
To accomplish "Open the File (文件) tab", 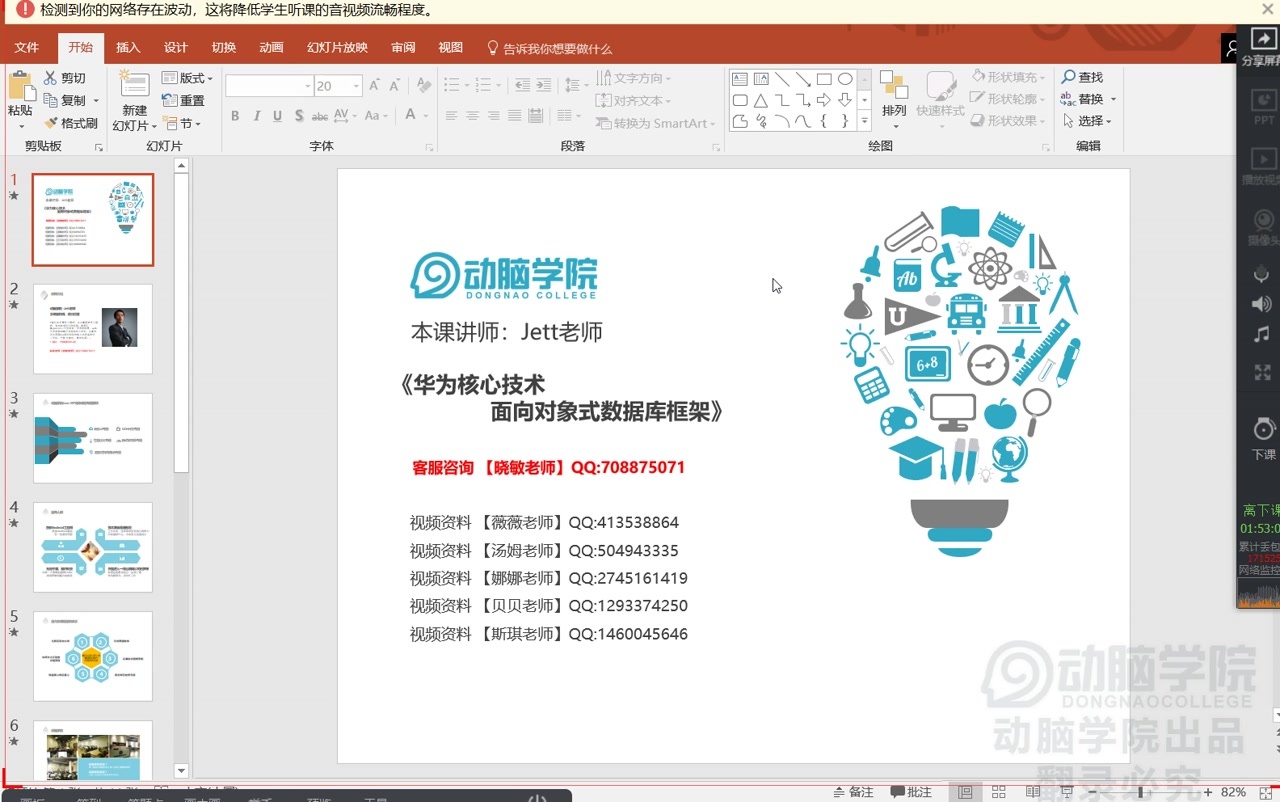I will [x=27, y=48].
